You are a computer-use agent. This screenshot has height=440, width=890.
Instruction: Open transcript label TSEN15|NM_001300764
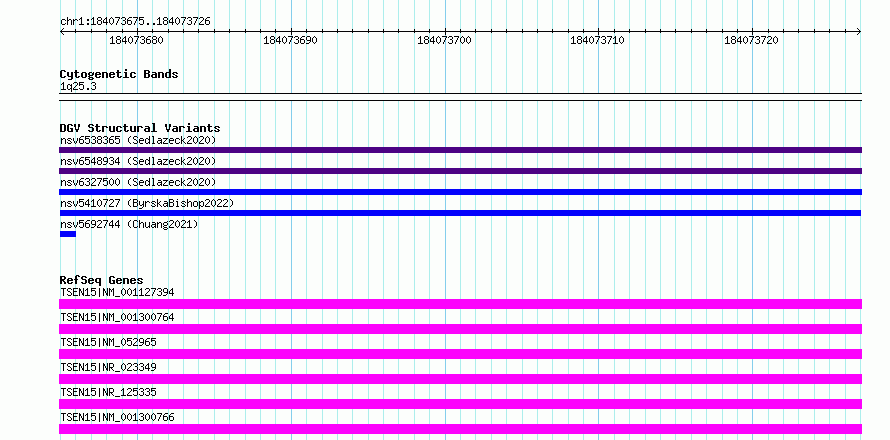[x=117, y=317]
